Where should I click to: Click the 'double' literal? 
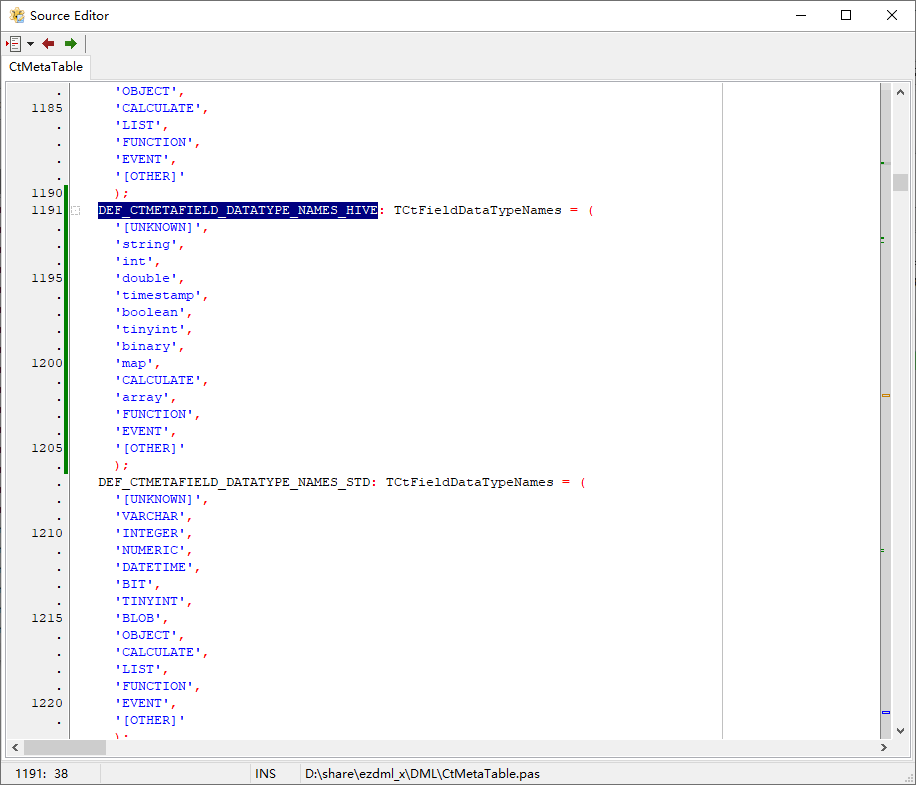(146, 278)
